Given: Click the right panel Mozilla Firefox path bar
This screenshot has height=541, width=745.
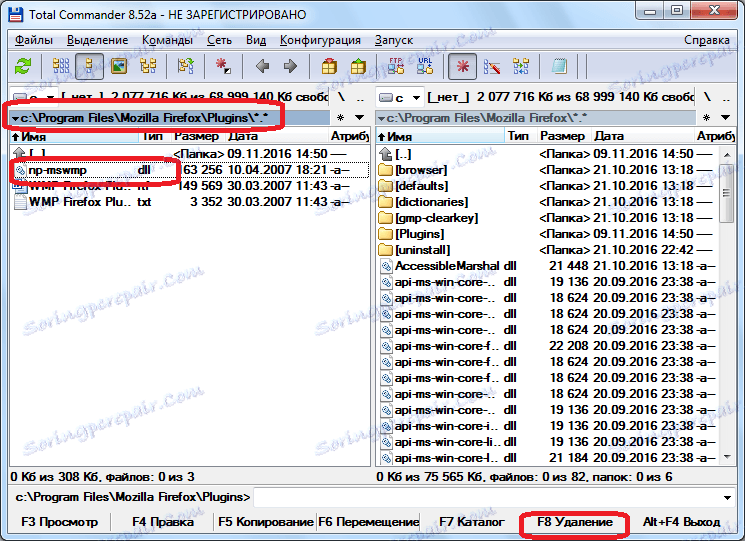Looking at the screenshot, I should [535, 117].
